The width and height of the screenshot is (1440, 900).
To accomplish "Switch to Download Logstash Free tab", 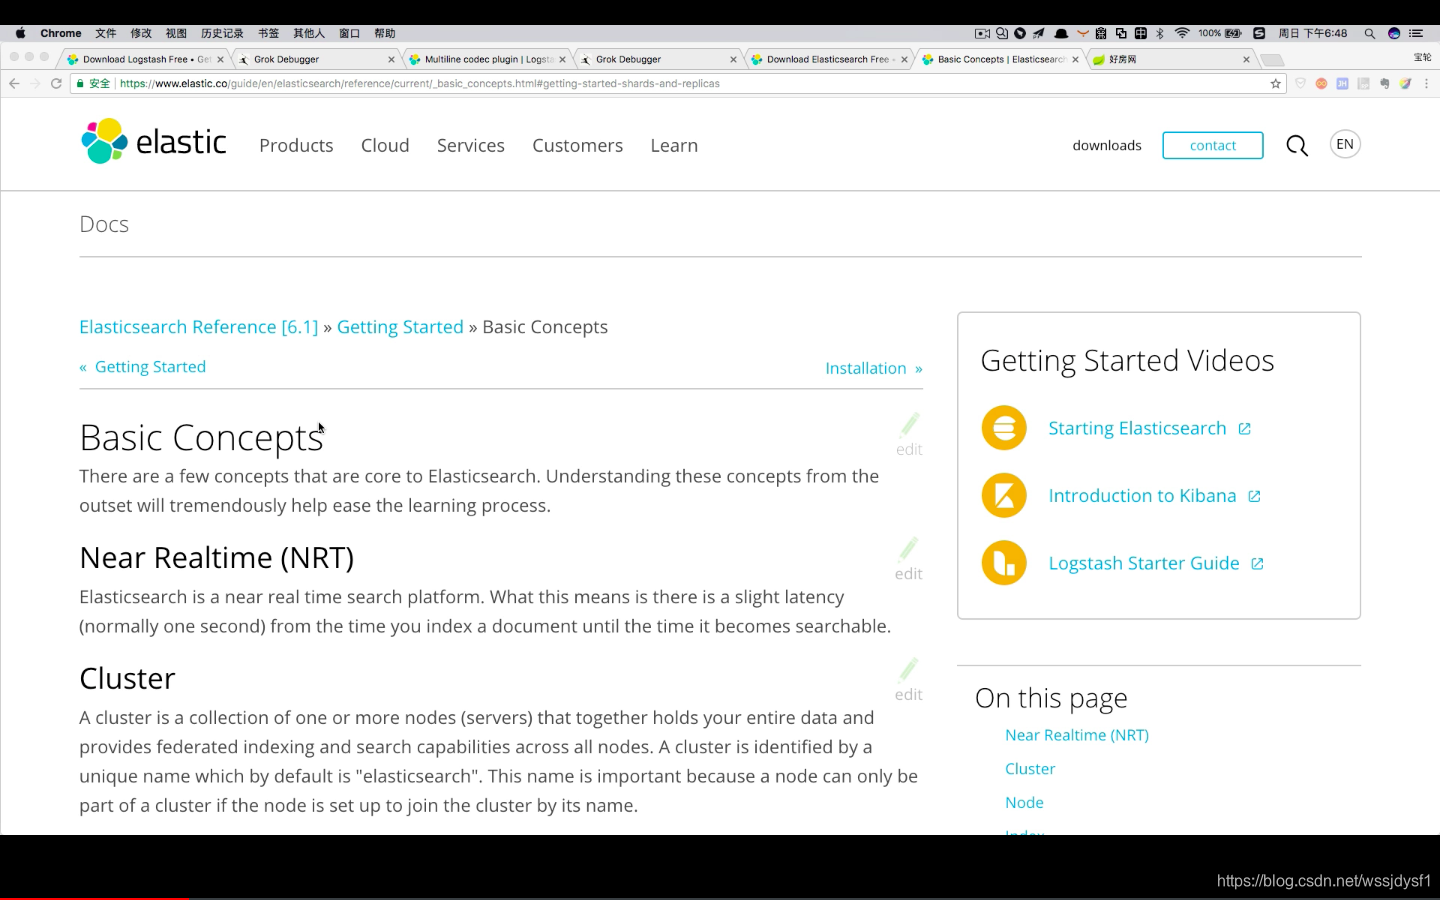I will point(145,60).
